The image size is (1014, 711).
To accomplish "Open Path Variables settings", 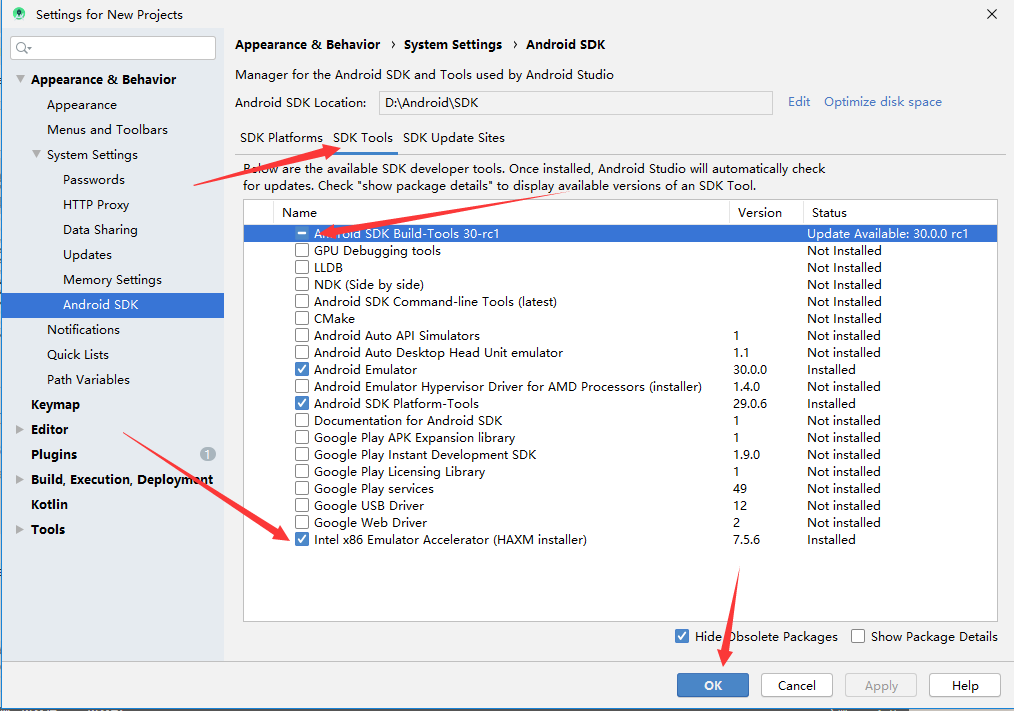I will pyautogui.click(x=89, y=380).
